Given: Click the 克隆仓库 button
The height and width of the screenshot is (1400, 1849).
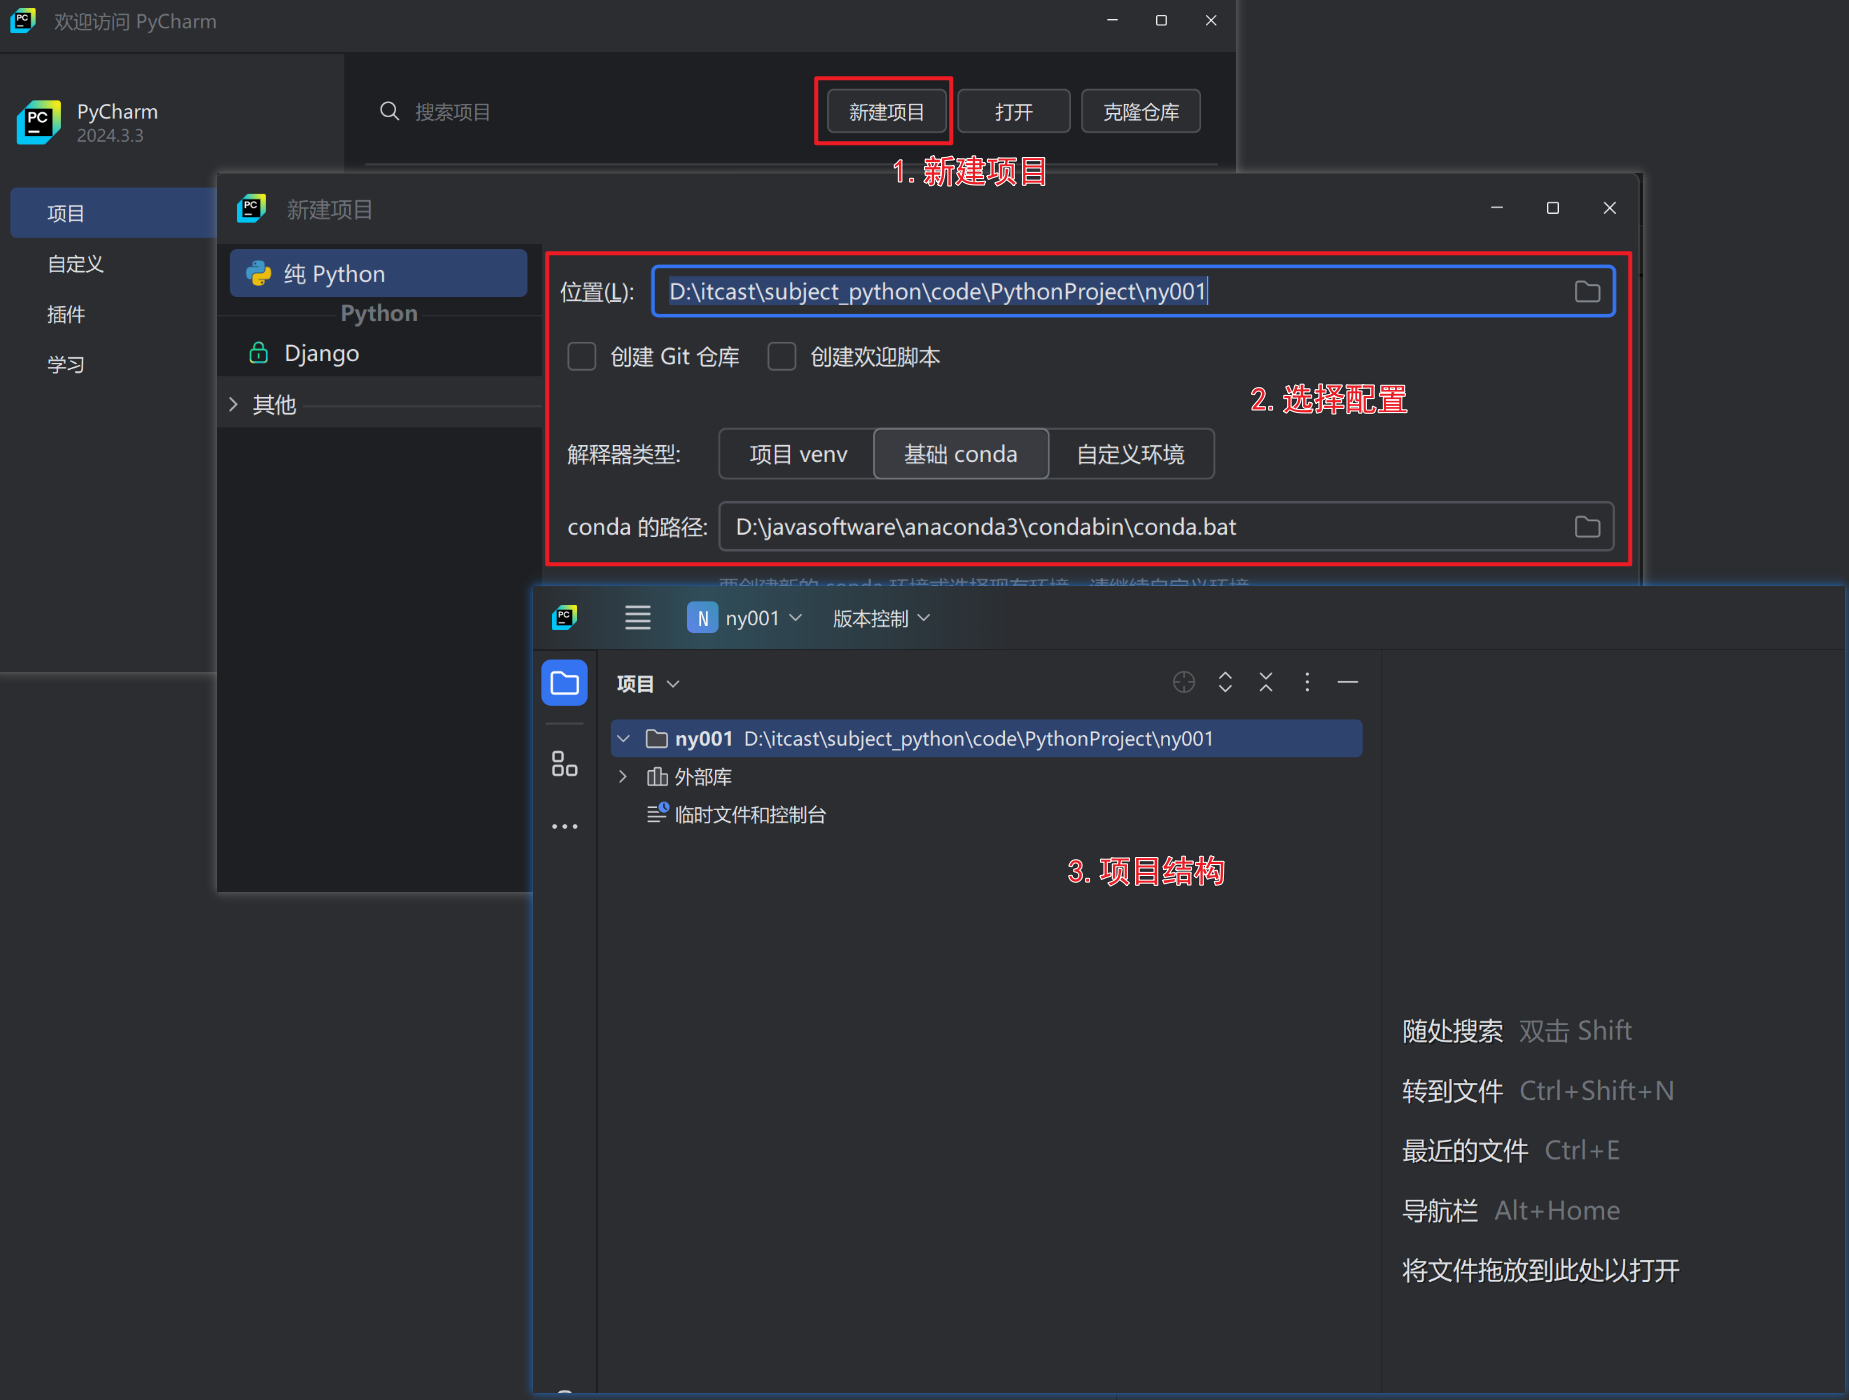Looking at the screenshot, I should click(1140, 112).
